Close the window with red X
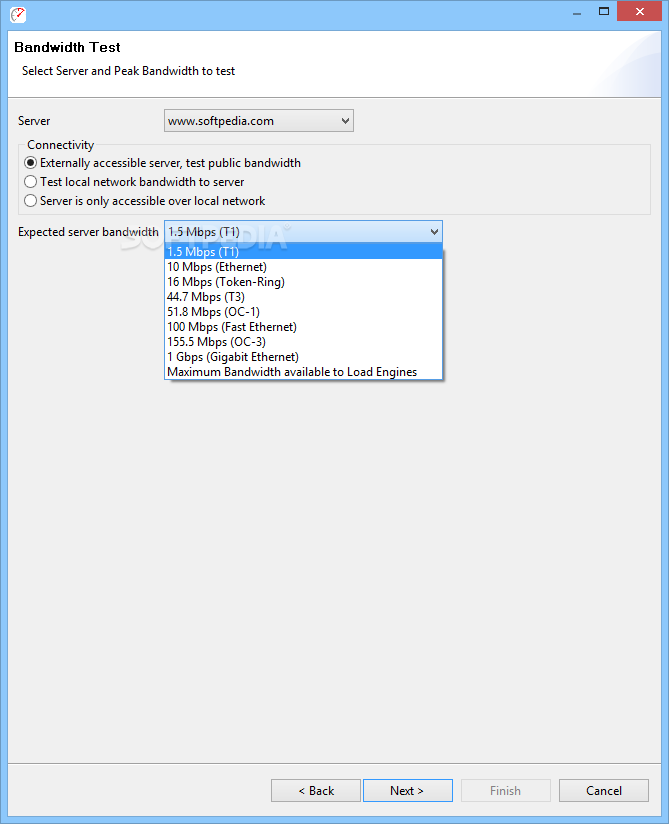 pyautogui.click(x=639, y=12)
